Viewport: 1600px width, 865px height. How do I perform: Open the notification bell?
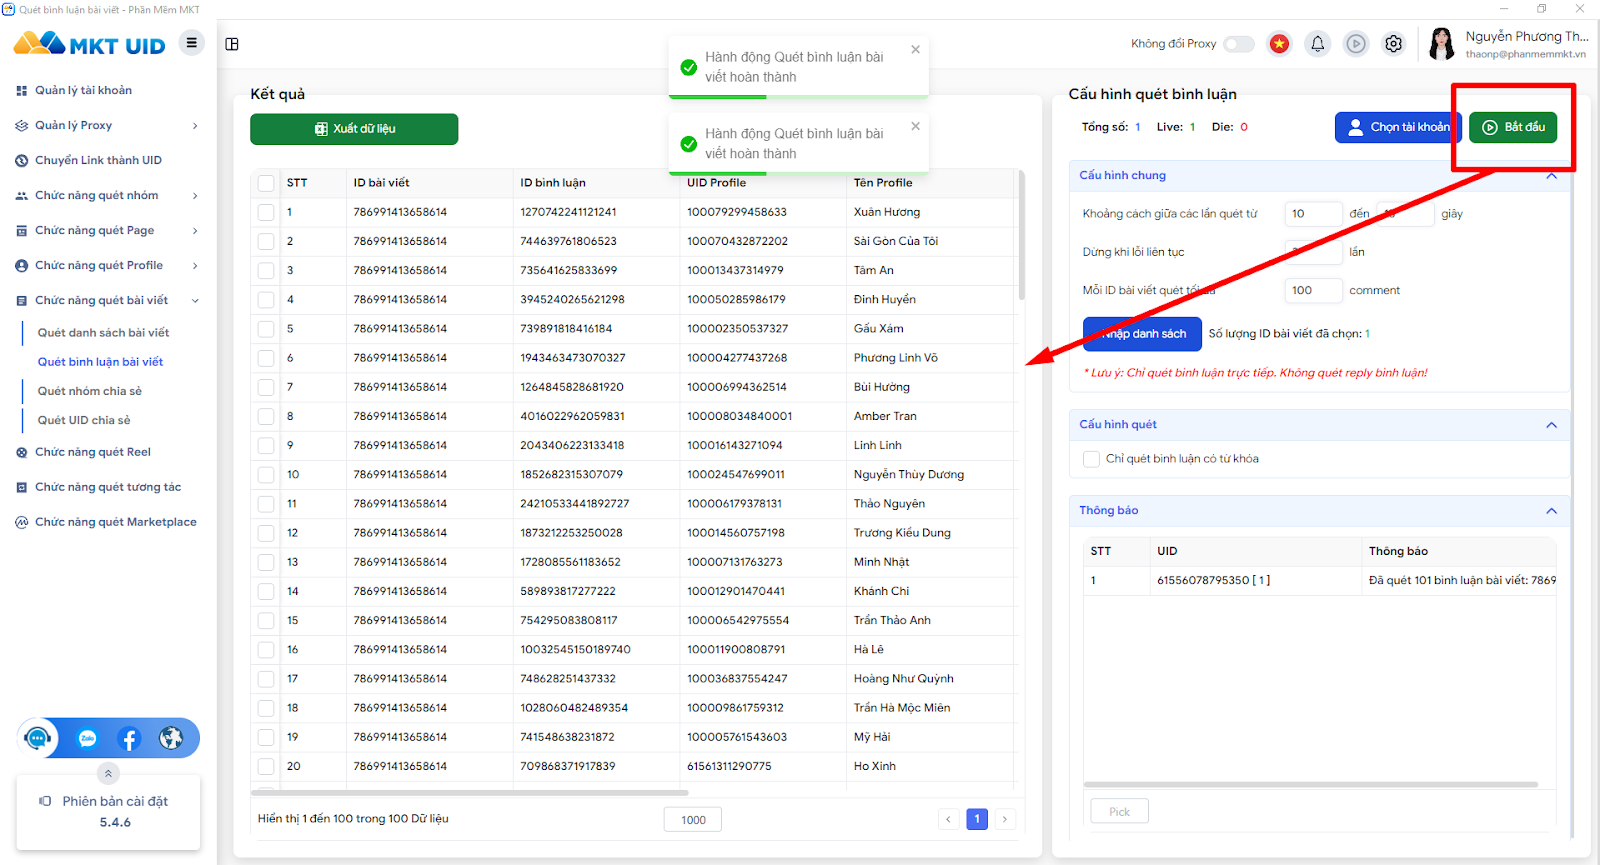1318,44
